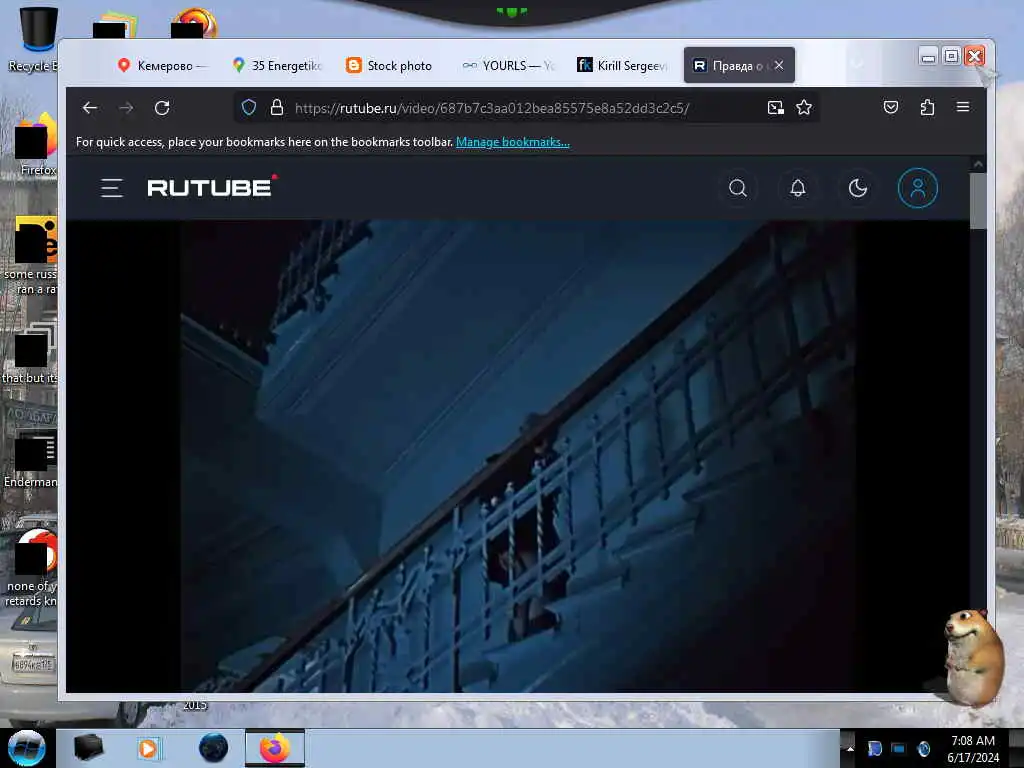
Task: Open tracking protection shield info
Action: coord(249,107)
